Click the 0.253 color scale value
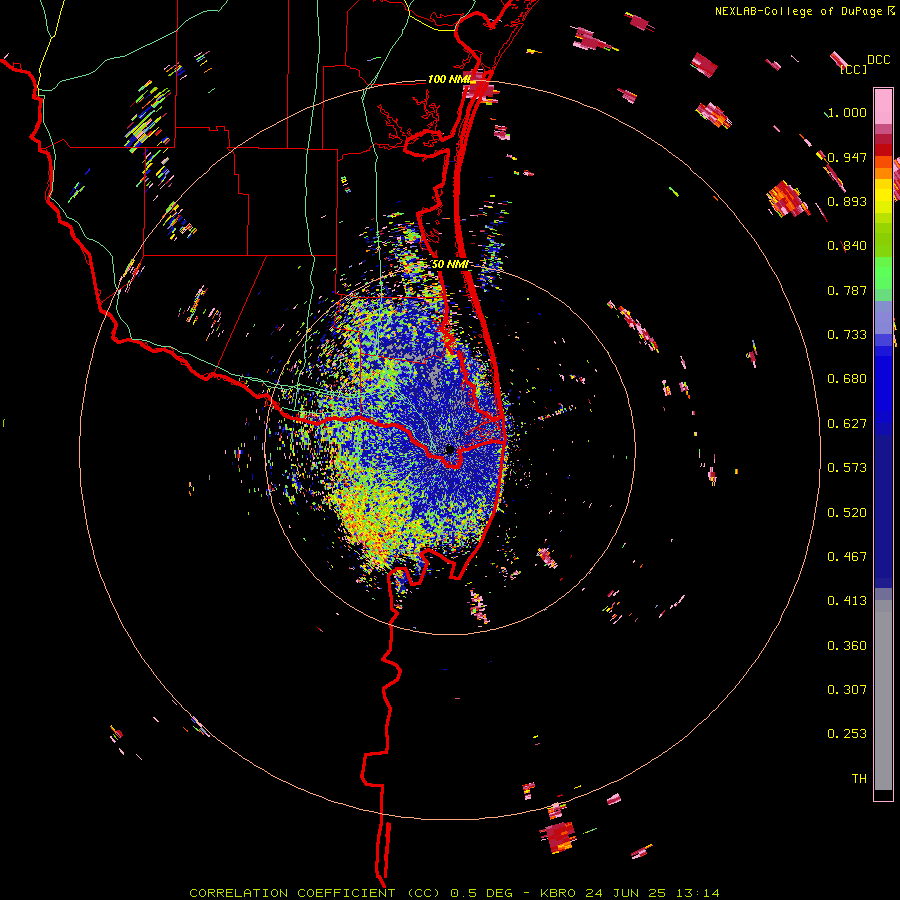Viewport: 900px width, 900px height. [x=847, y=734]
